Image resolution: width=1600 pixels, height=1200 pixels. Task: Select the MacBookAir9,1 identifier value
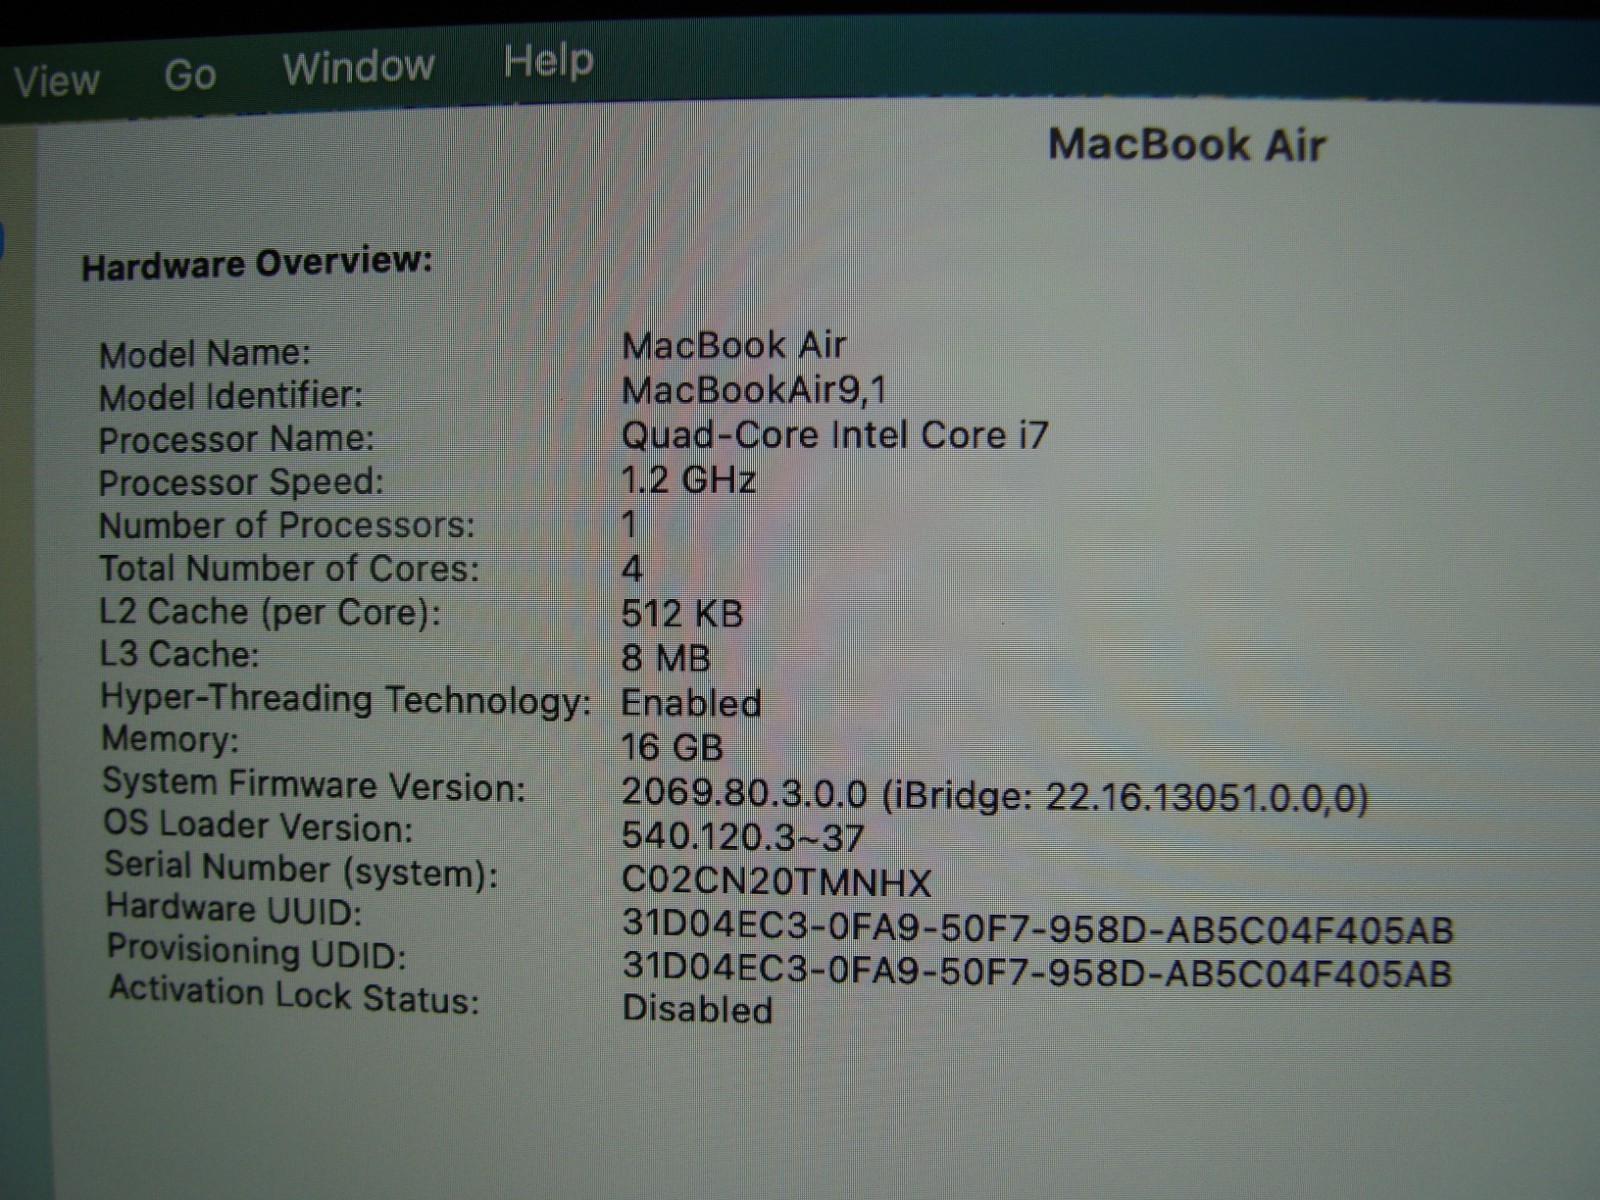tap(754, 390)
